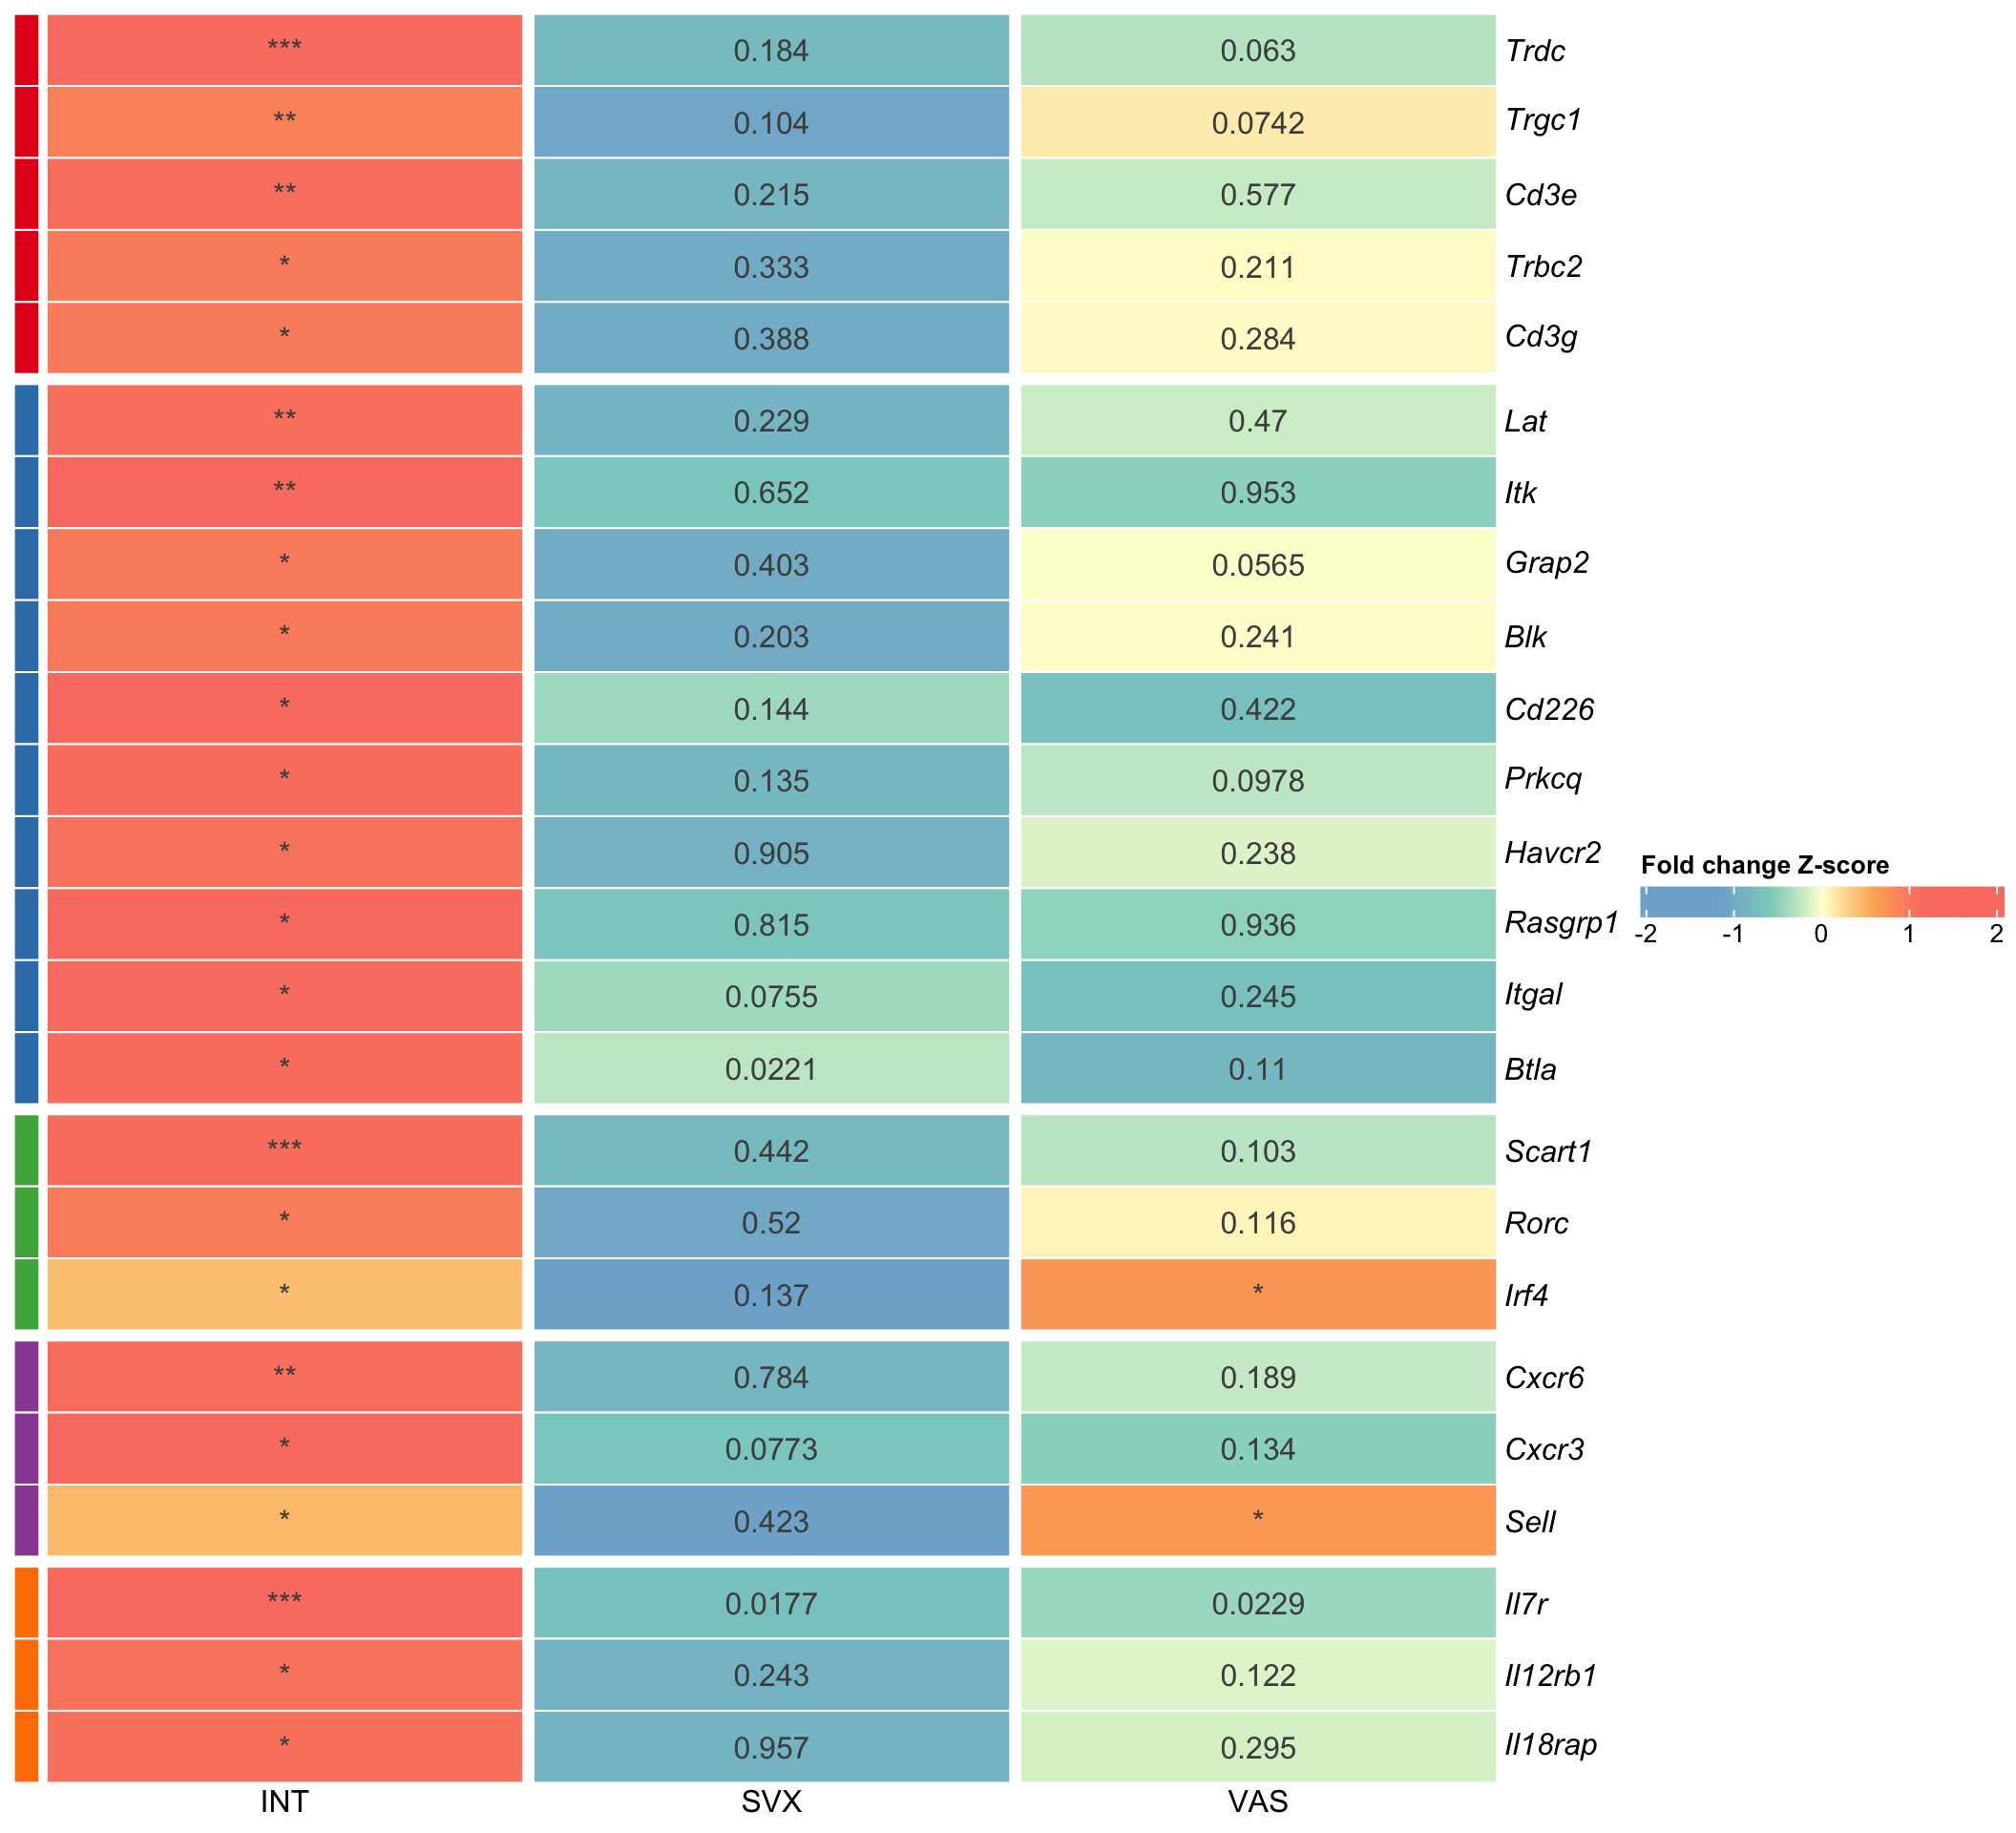Click the INT cell in the Irf4 row
This screenshot has width=2016, height=1833.
tap(284, 1294)
